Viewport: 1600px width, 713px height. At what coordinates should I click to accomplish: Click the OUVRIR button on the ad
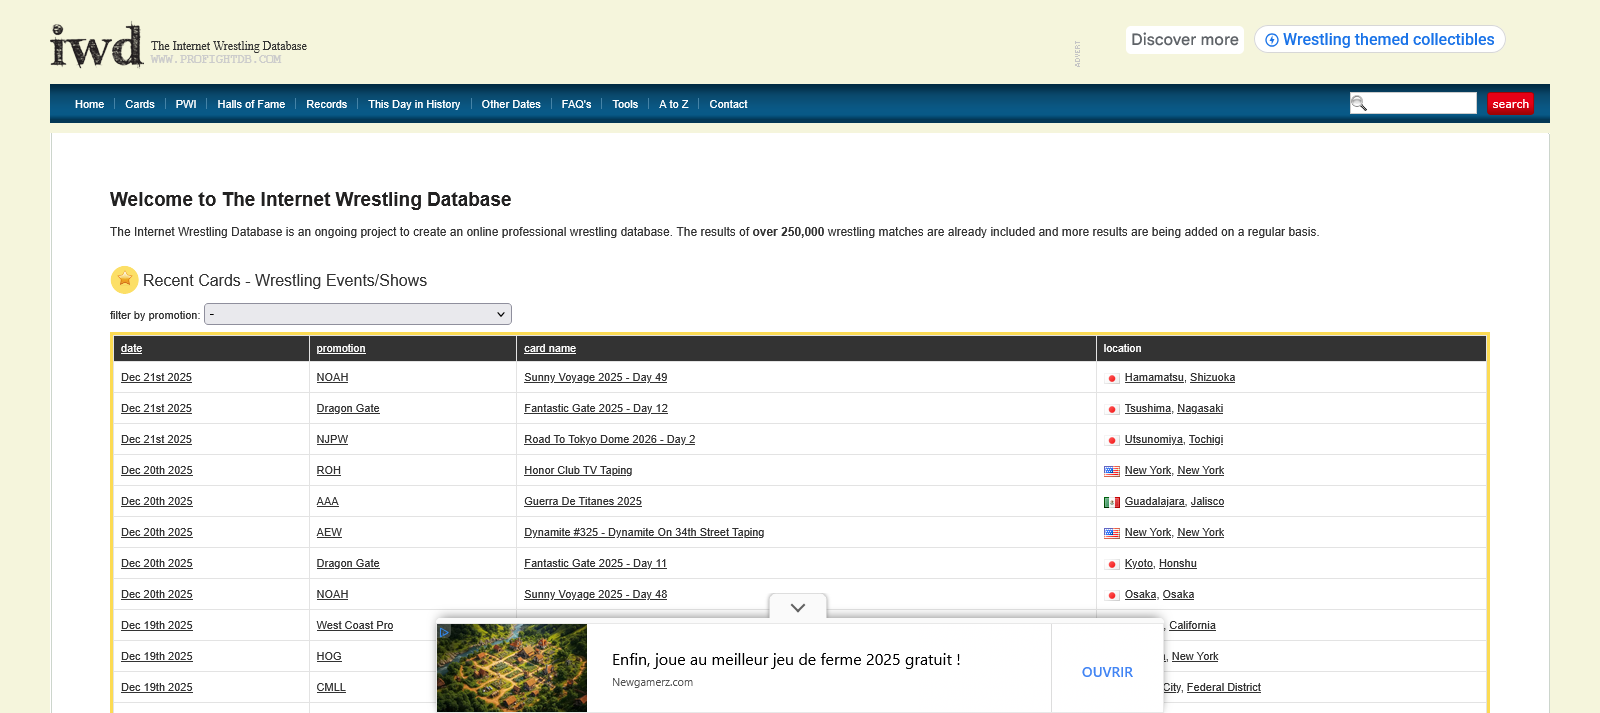pyautogui.click(x=1107, y=672)
